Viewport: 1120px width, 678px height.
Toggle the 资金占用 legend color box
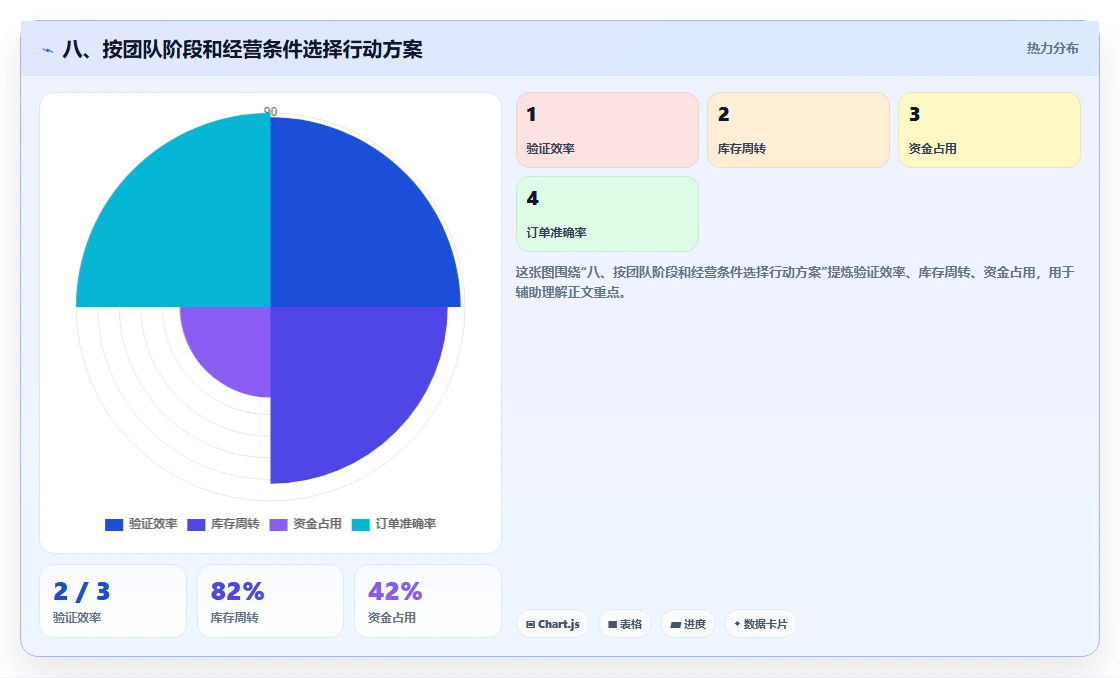click(x=279, y=524)
